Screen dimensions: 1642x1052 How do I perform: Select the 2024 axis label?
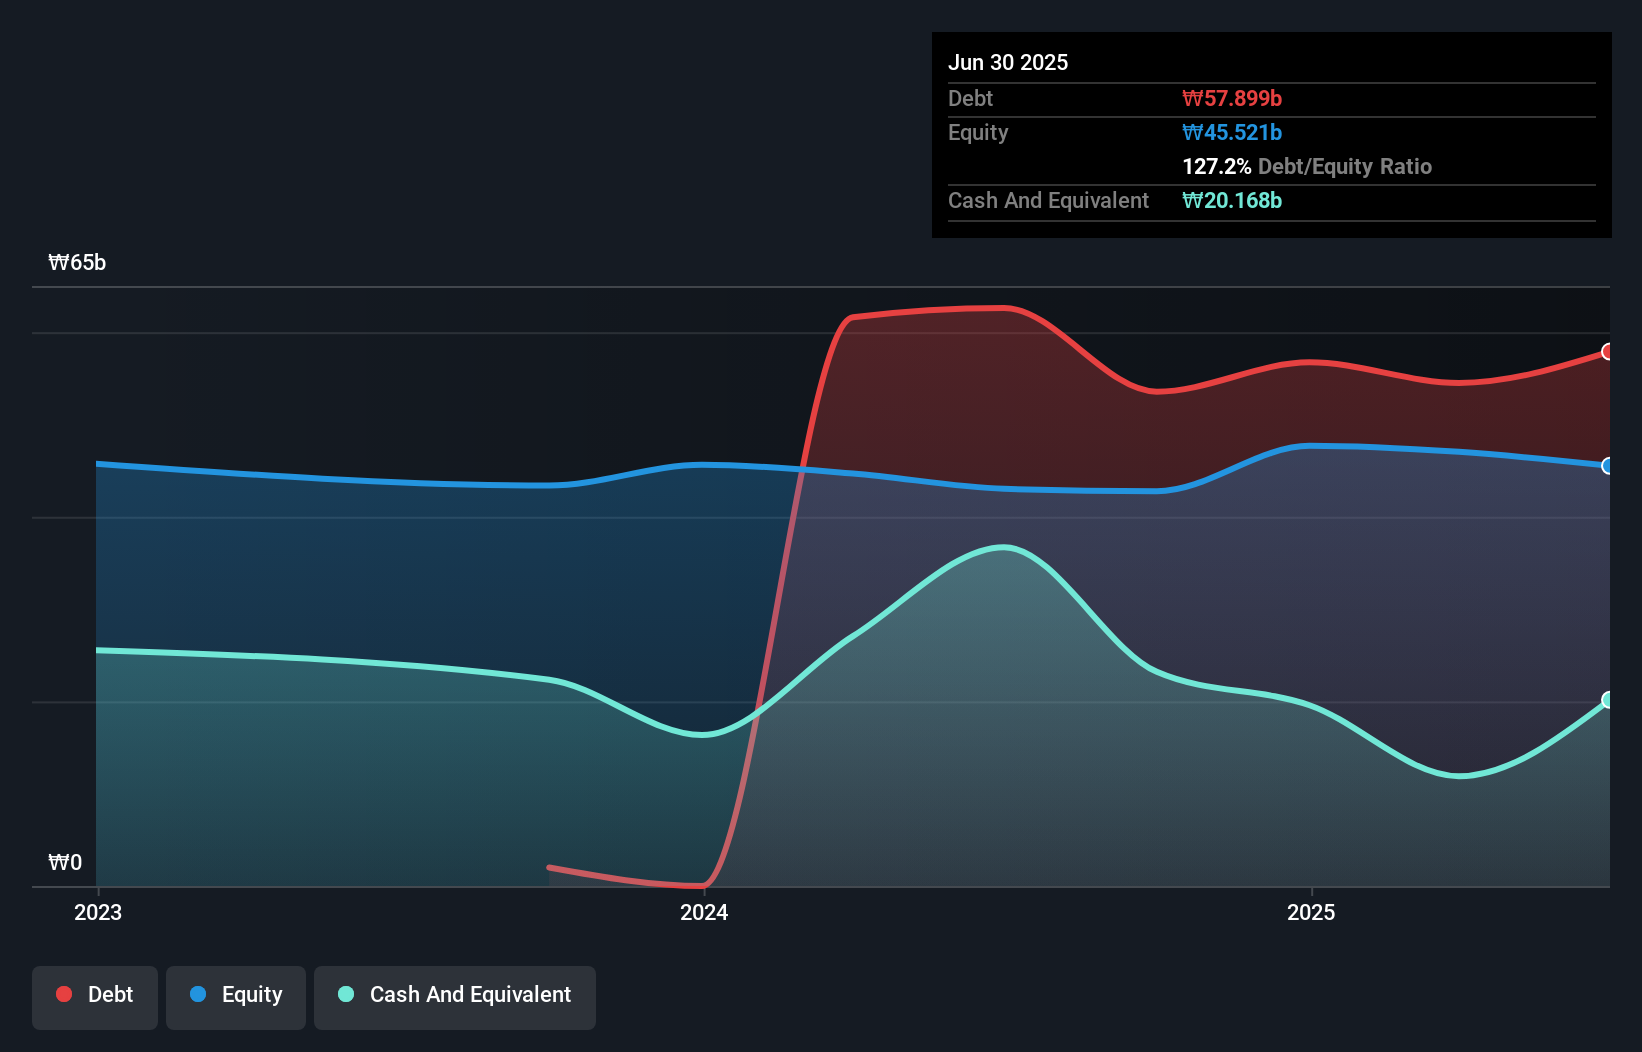point(706,912)
